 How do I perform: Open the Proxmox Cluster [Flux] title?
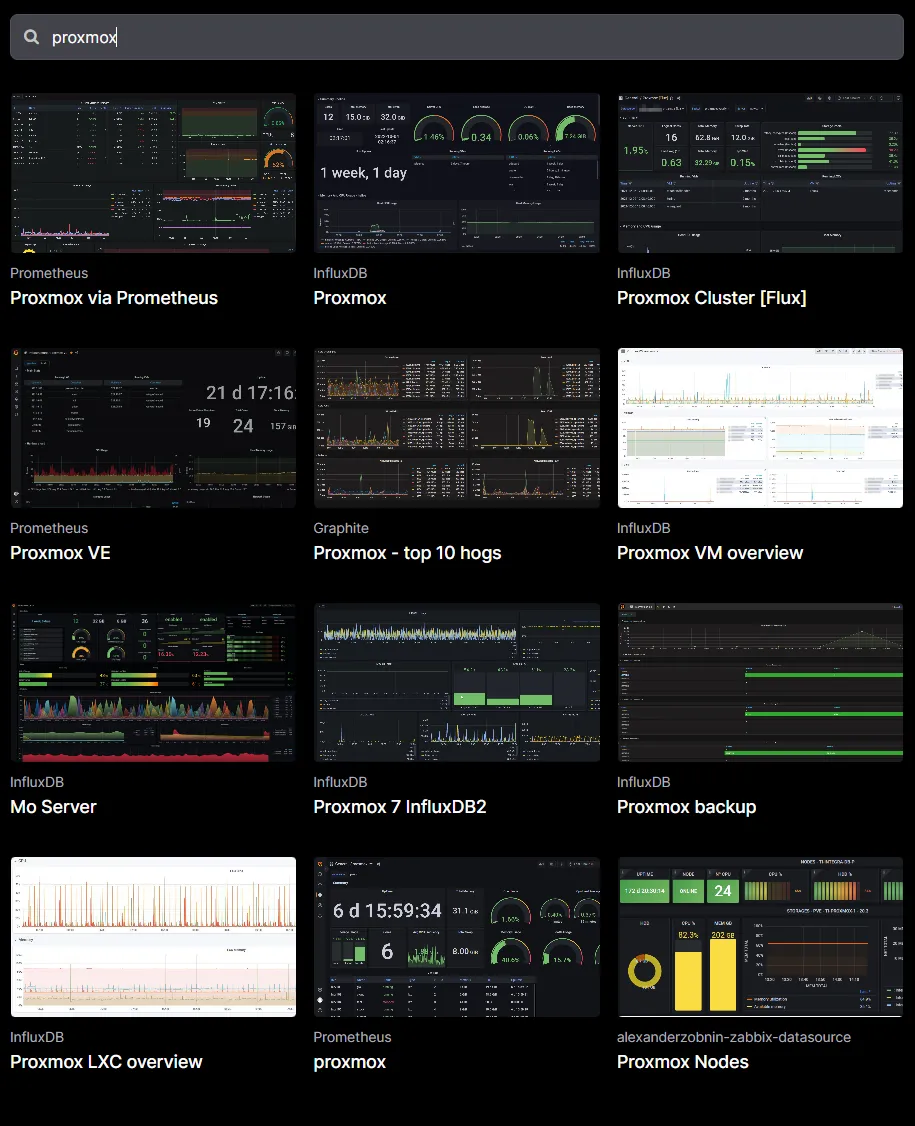pyautogui.click(x=712, y=298)
